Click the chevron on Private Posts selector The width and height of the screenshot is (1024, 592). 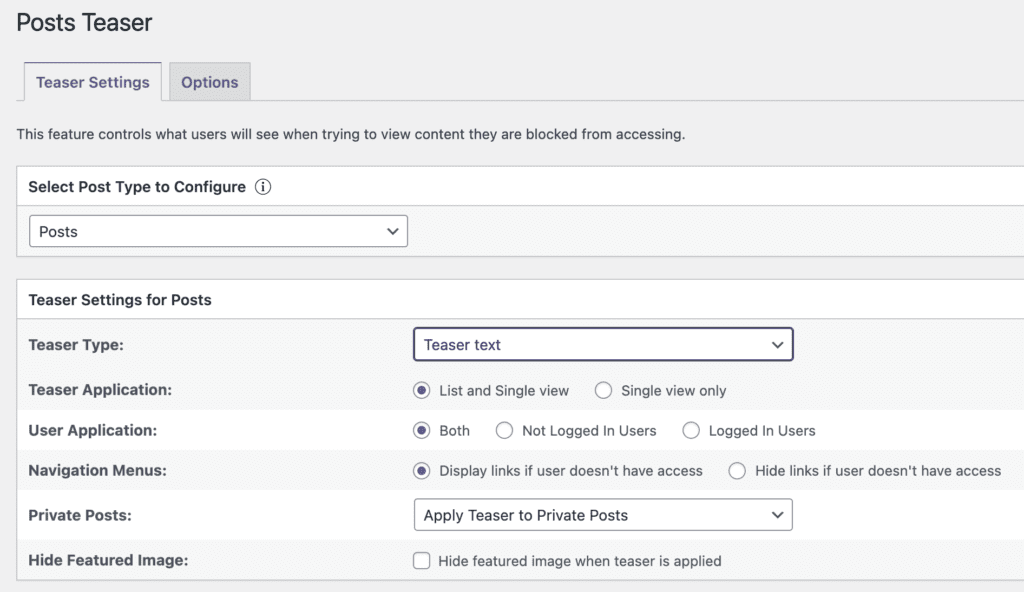click(779, 514)
